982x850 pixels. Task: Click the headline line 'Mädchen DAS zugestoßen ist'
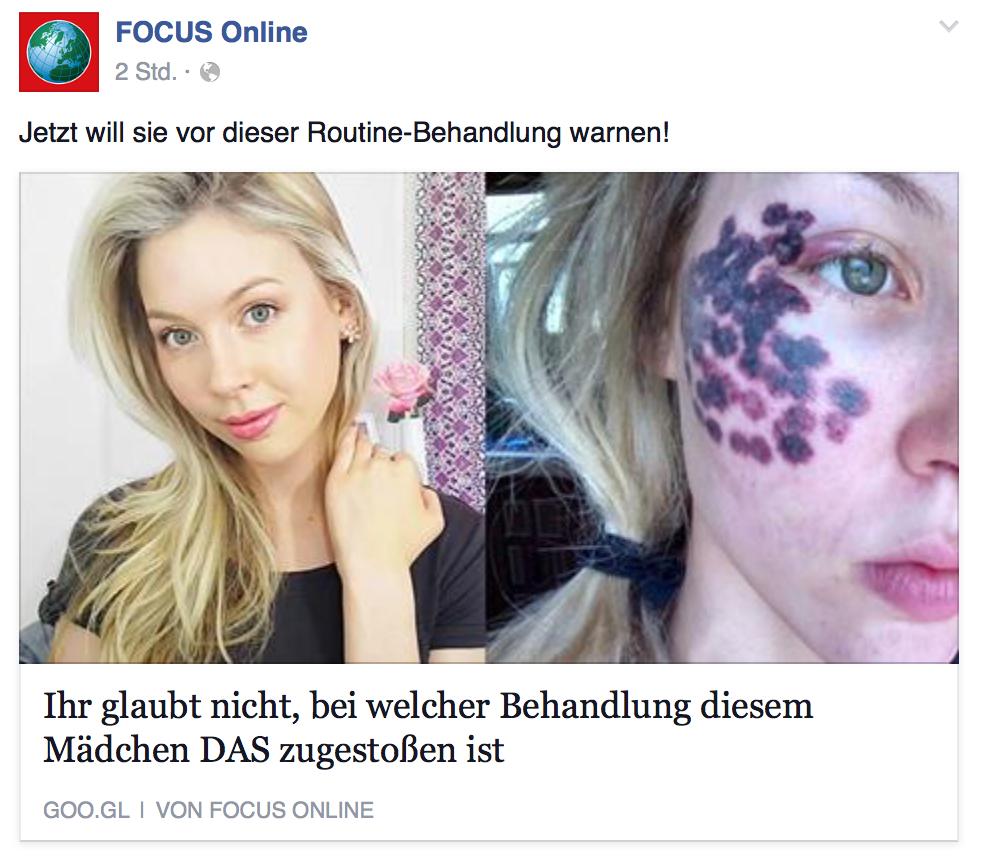coord(274,750)
